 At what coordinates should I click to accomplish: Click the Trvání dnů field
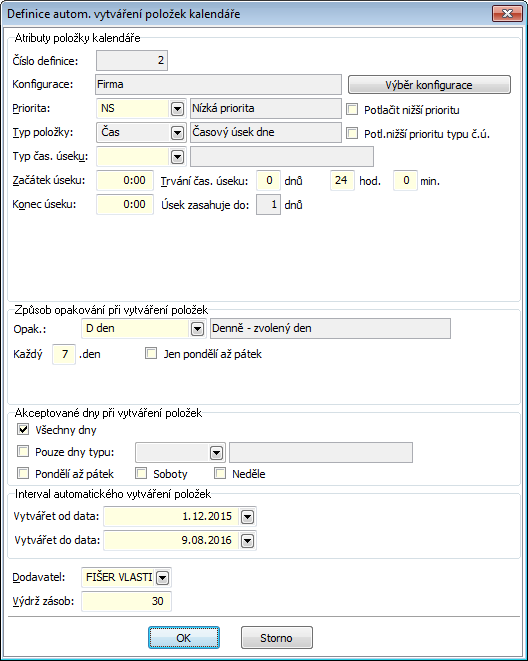coord(268,180)
